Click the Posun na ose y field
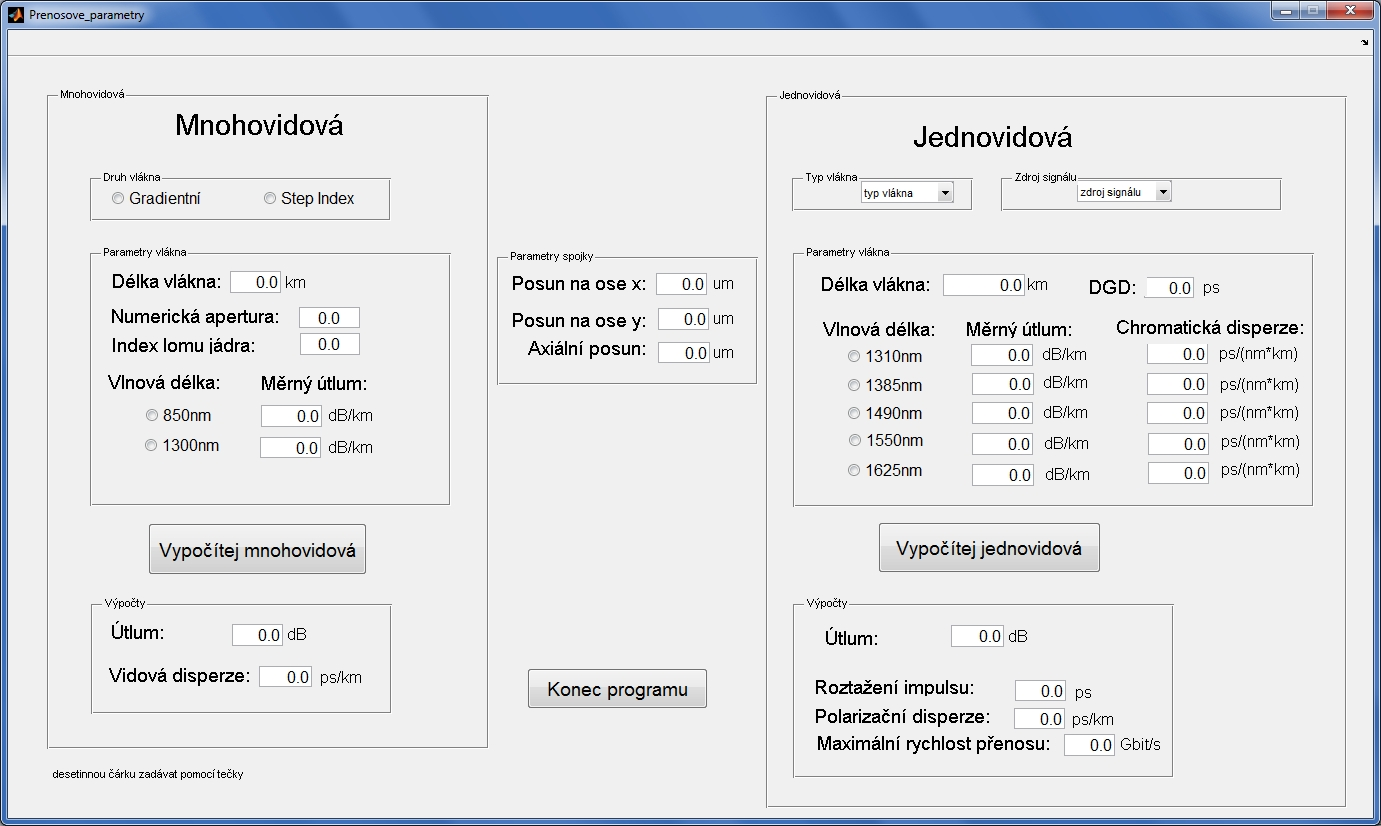The height and width of the screenshot is (826, 1381). 683,319
